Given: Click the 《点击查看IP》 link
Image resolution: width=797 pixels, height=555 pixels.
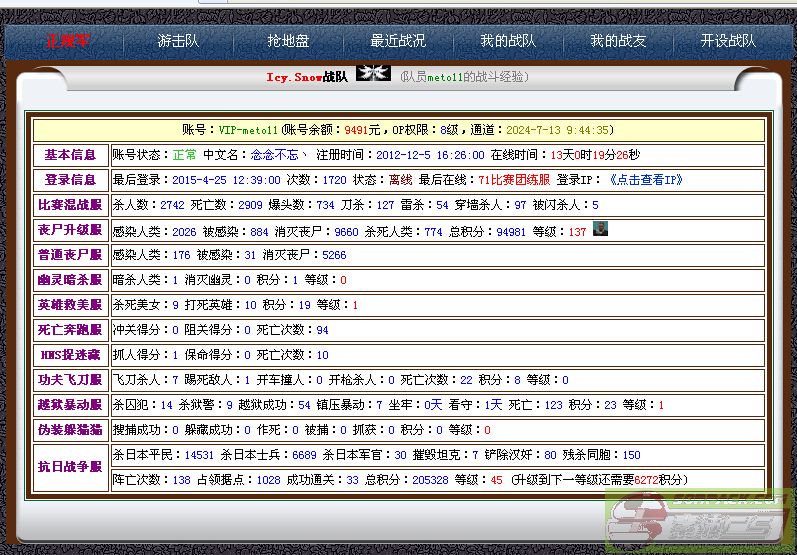Looking at the screenshot, I should click(646, 180).
